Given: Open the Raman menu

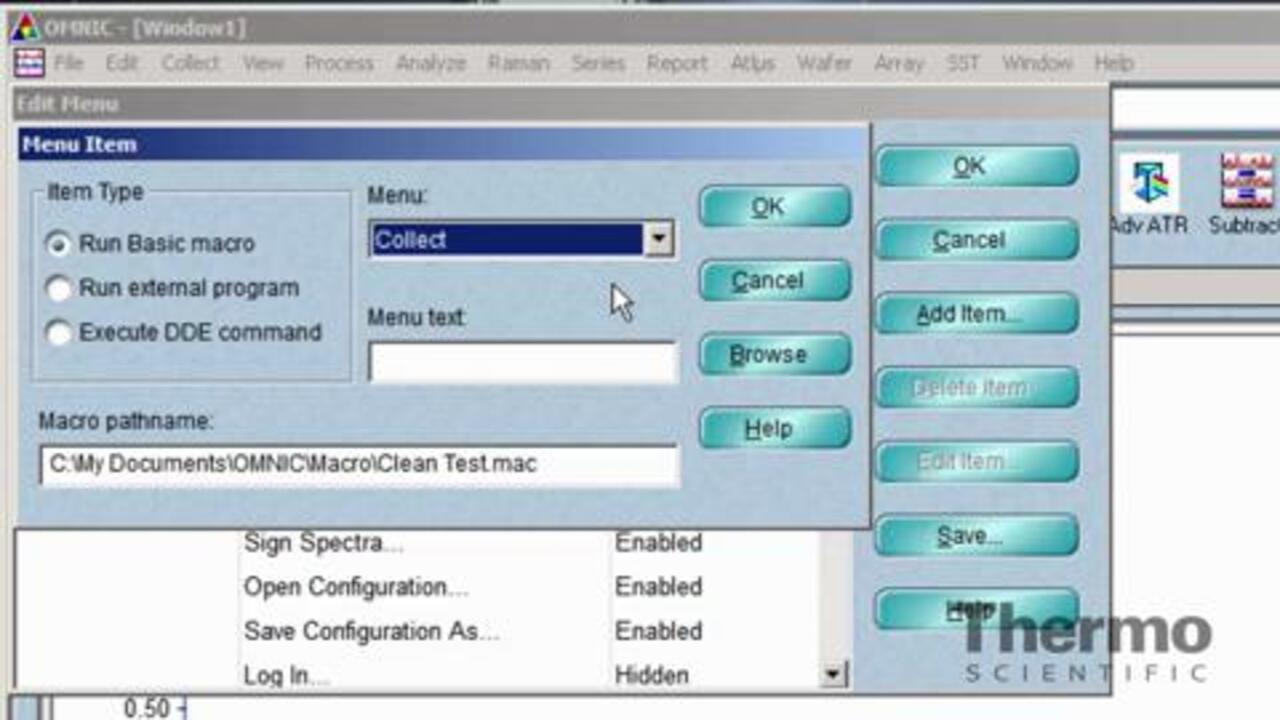Looking at the screenshot, I should pyautogui.click(x=518, y=63).
